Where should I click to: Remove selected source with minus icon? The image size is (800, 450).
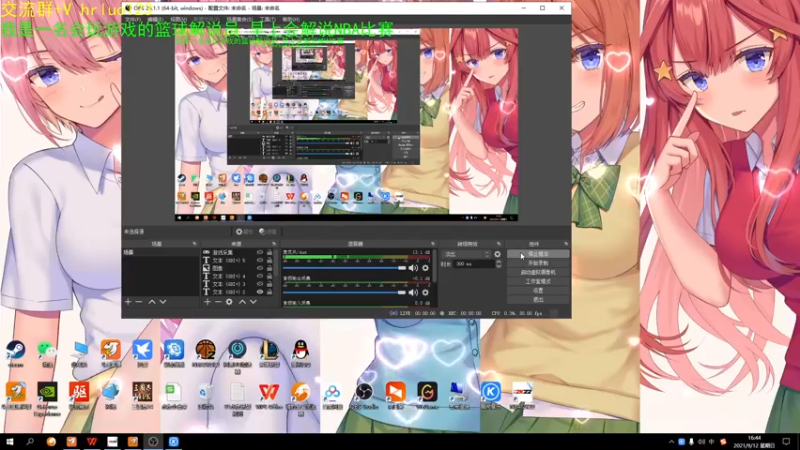click(x=218, y=302)
